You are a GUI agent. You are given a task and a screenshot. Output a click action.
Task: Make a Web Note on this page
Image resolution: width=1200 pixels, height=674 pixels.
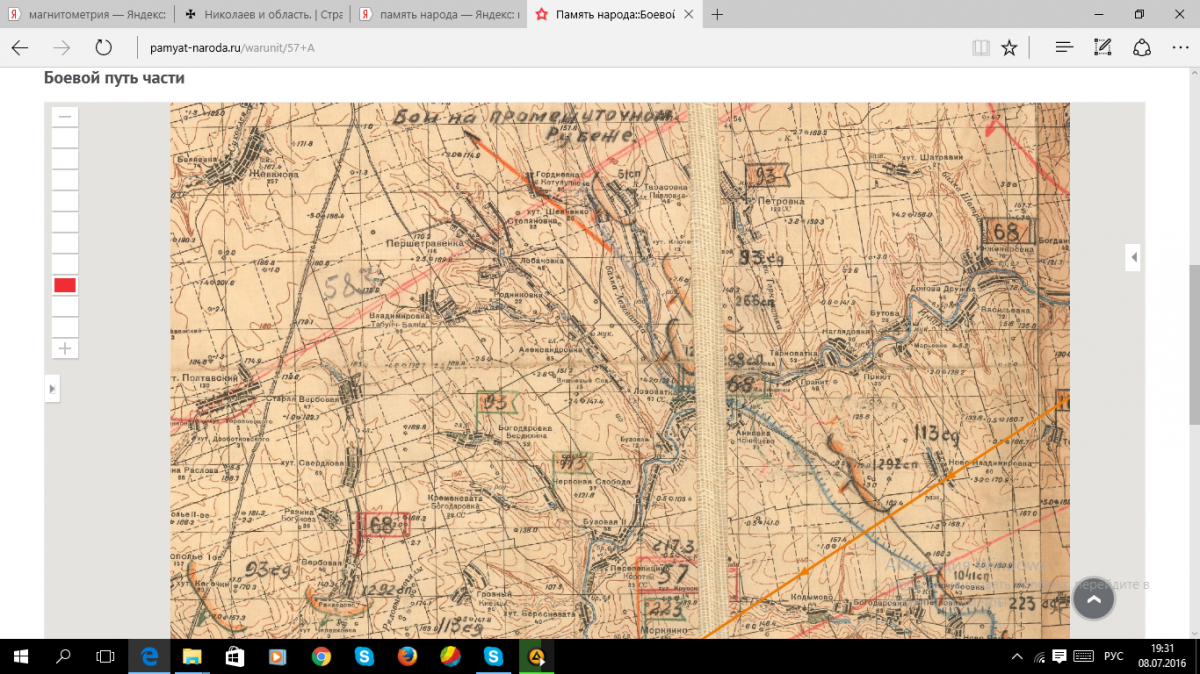coord(1103,47)
